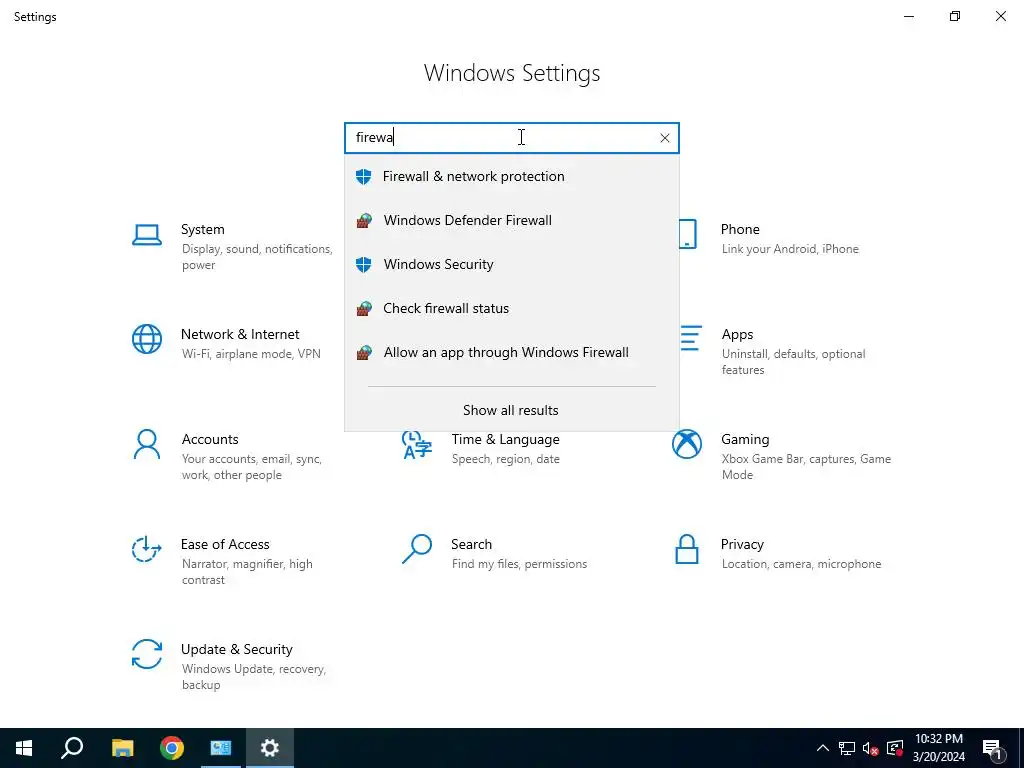Open the Control Panel taskbar app

tap(221, 748)
